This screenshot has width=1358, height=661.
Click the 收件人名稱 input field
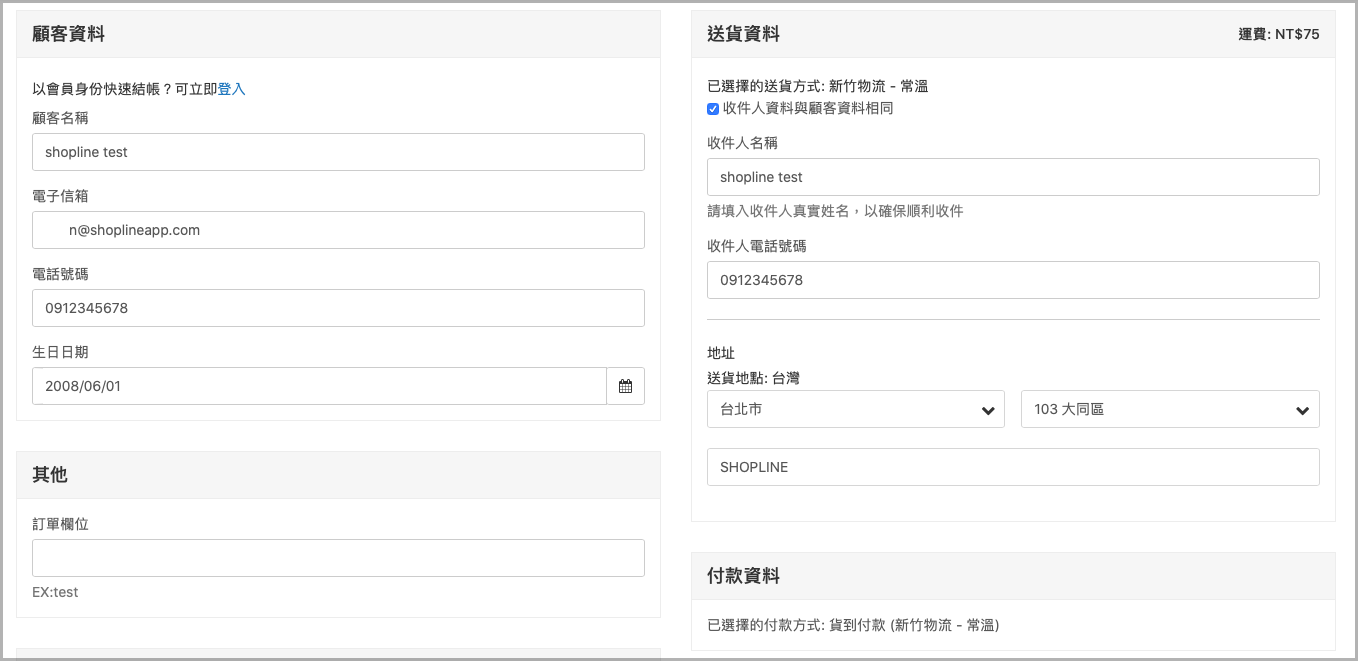click(1013, 177)
